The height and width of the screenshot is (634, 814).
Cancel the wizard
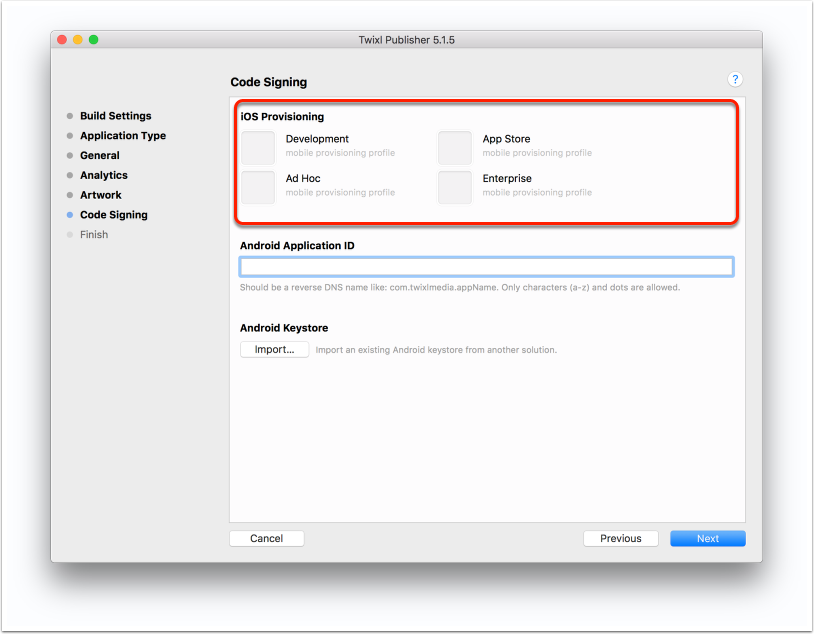point(266,538)
